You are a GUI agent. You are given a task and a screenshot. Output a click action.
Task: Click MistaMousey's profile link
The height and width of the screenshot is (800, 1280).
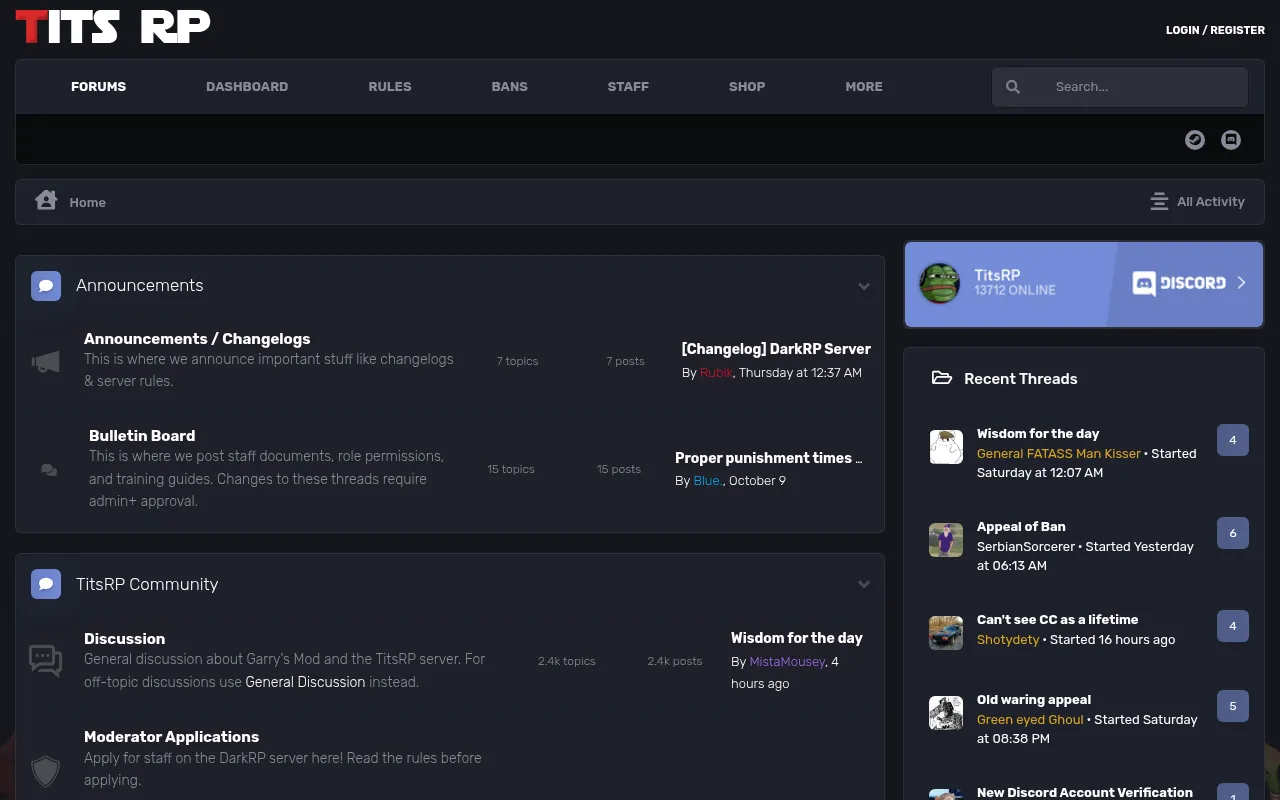pos(787,662)
